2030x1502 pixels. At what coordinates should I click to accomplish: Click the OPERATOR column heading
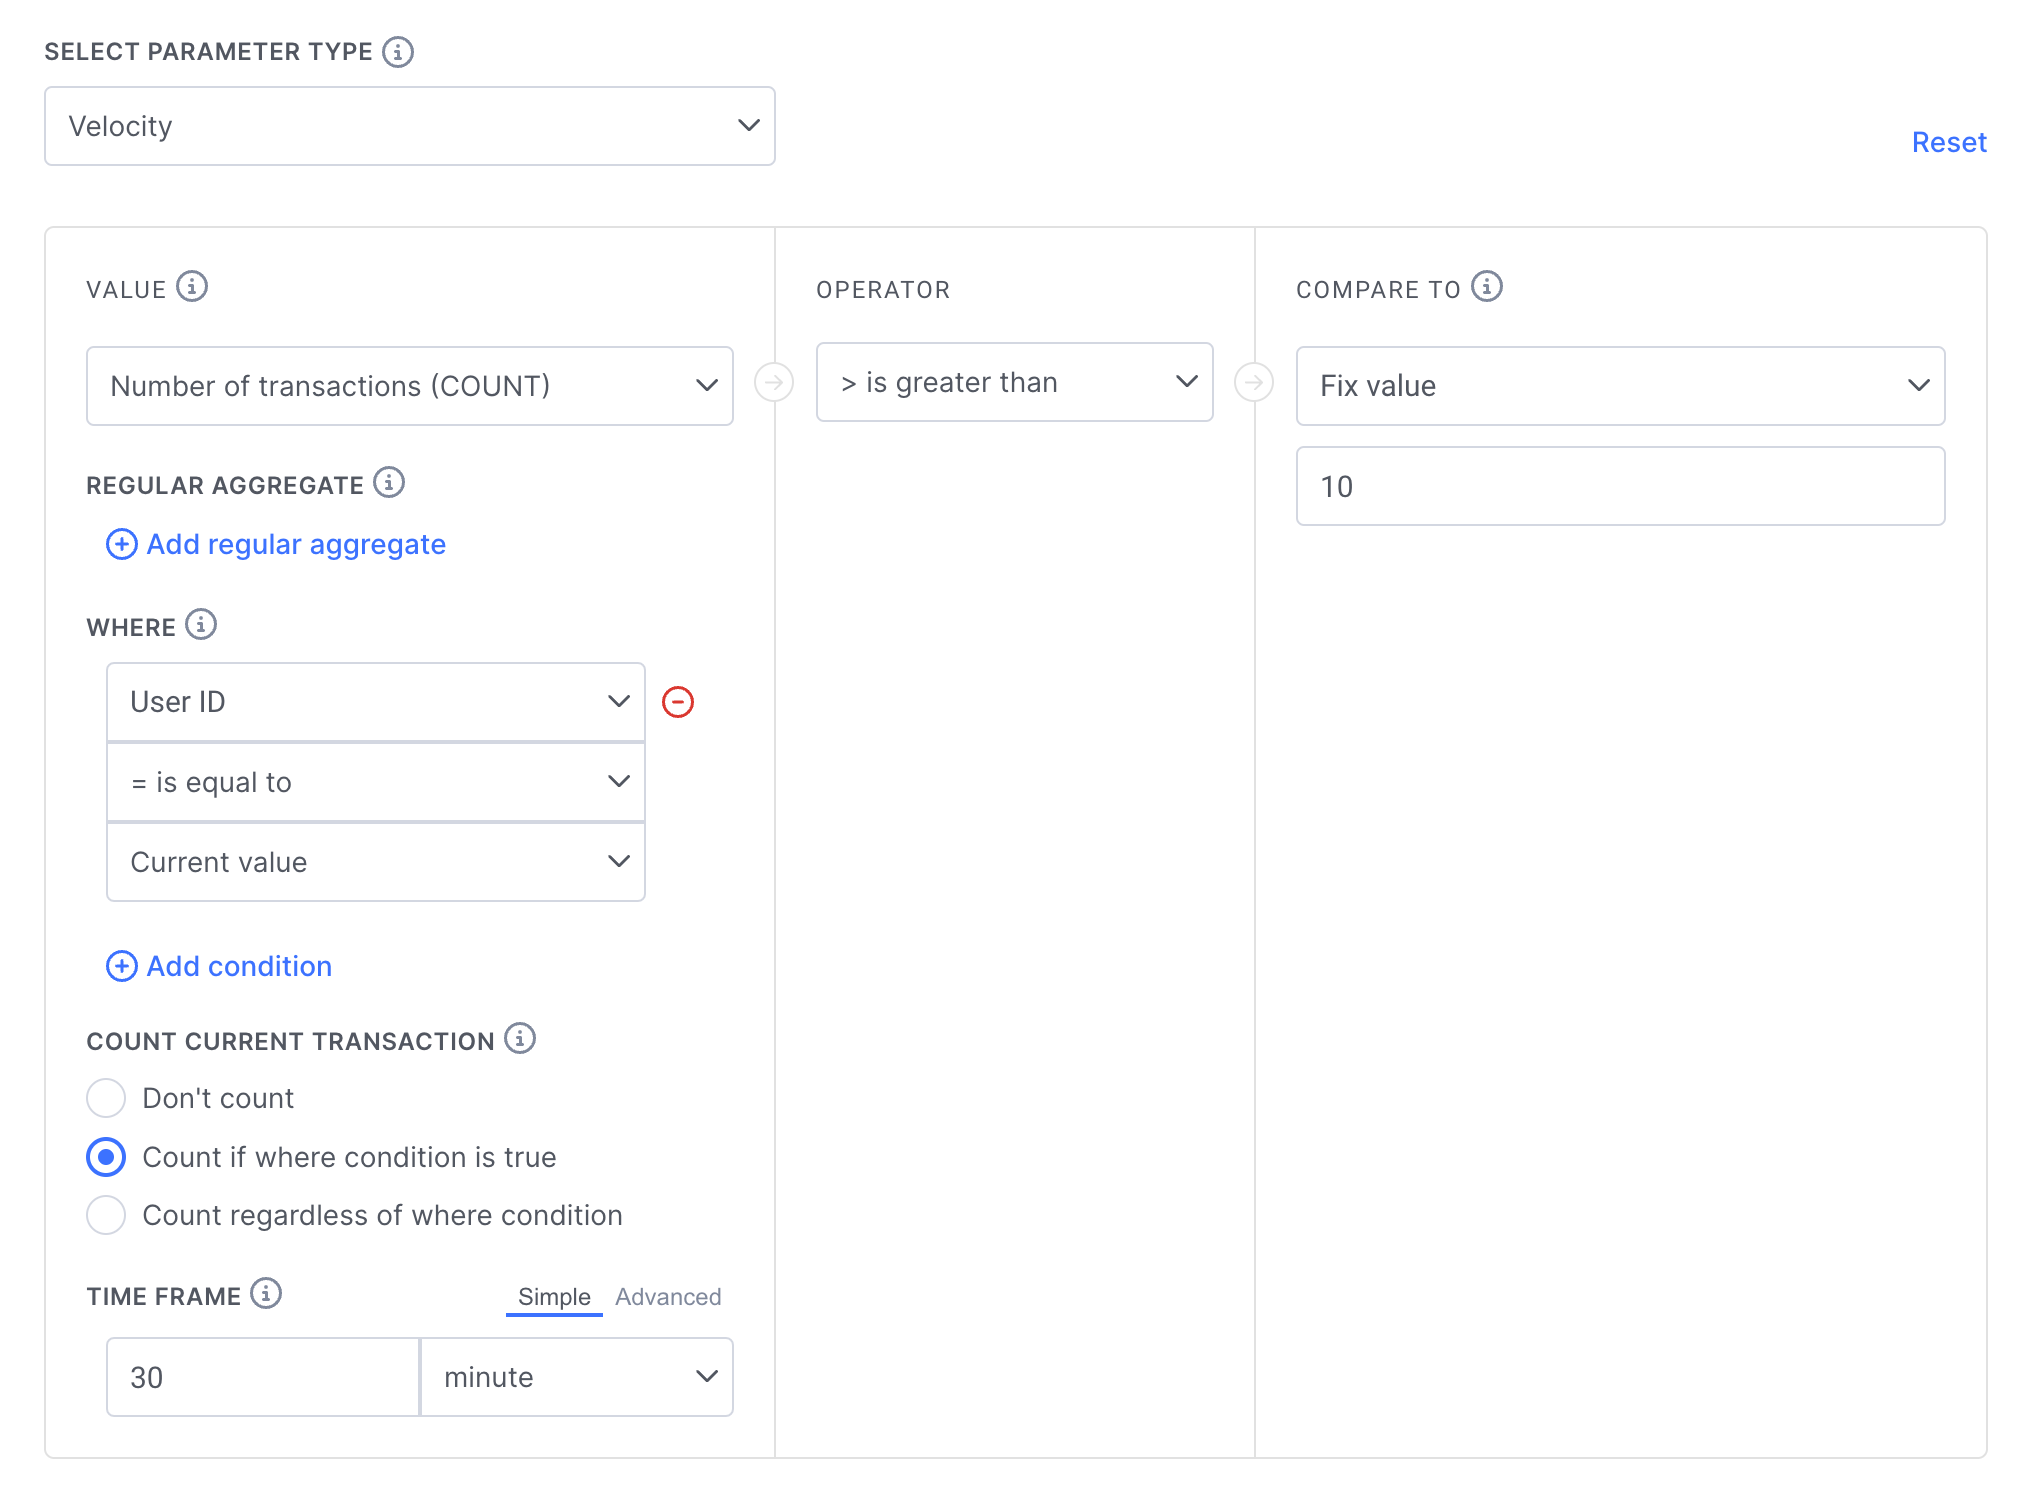pyautogui.click(x=883, y=290)
